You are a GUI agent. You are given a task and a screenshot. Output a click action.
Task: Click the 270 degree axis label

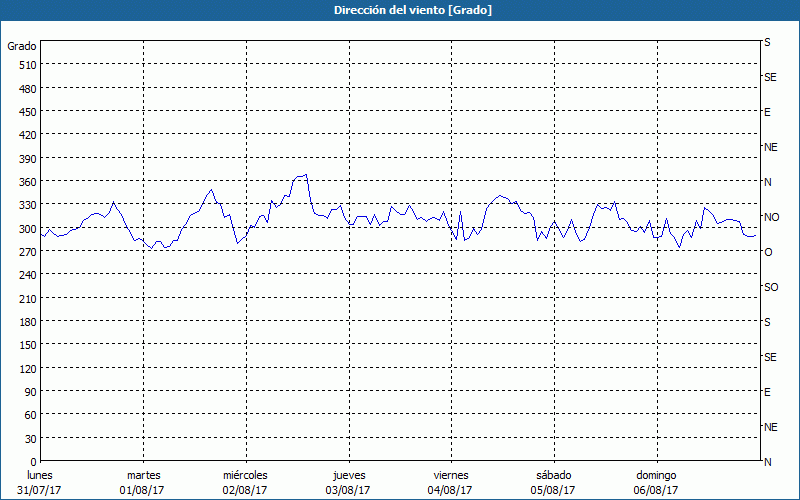point(26,252)
